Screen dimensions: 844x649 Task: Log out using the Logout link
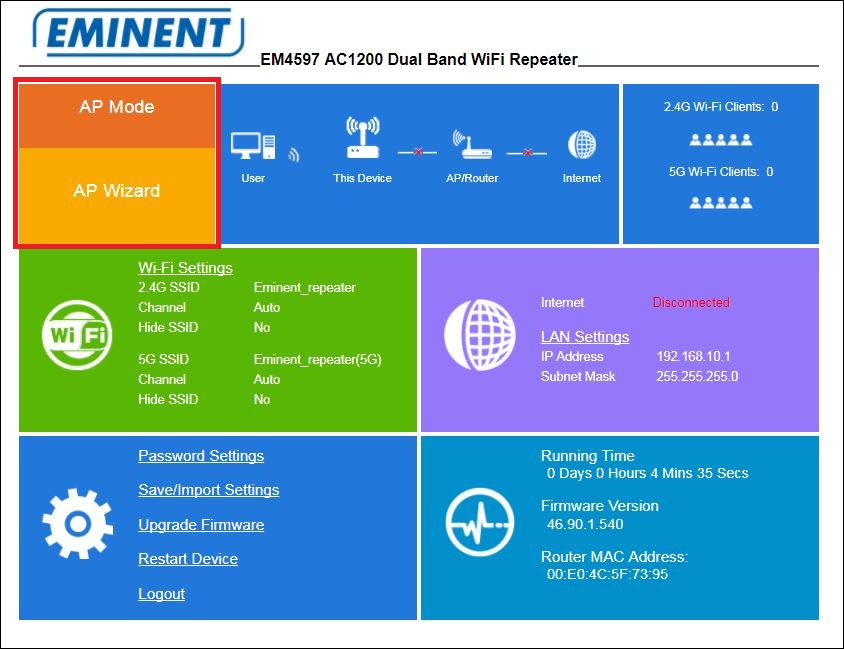coord(161,594)
